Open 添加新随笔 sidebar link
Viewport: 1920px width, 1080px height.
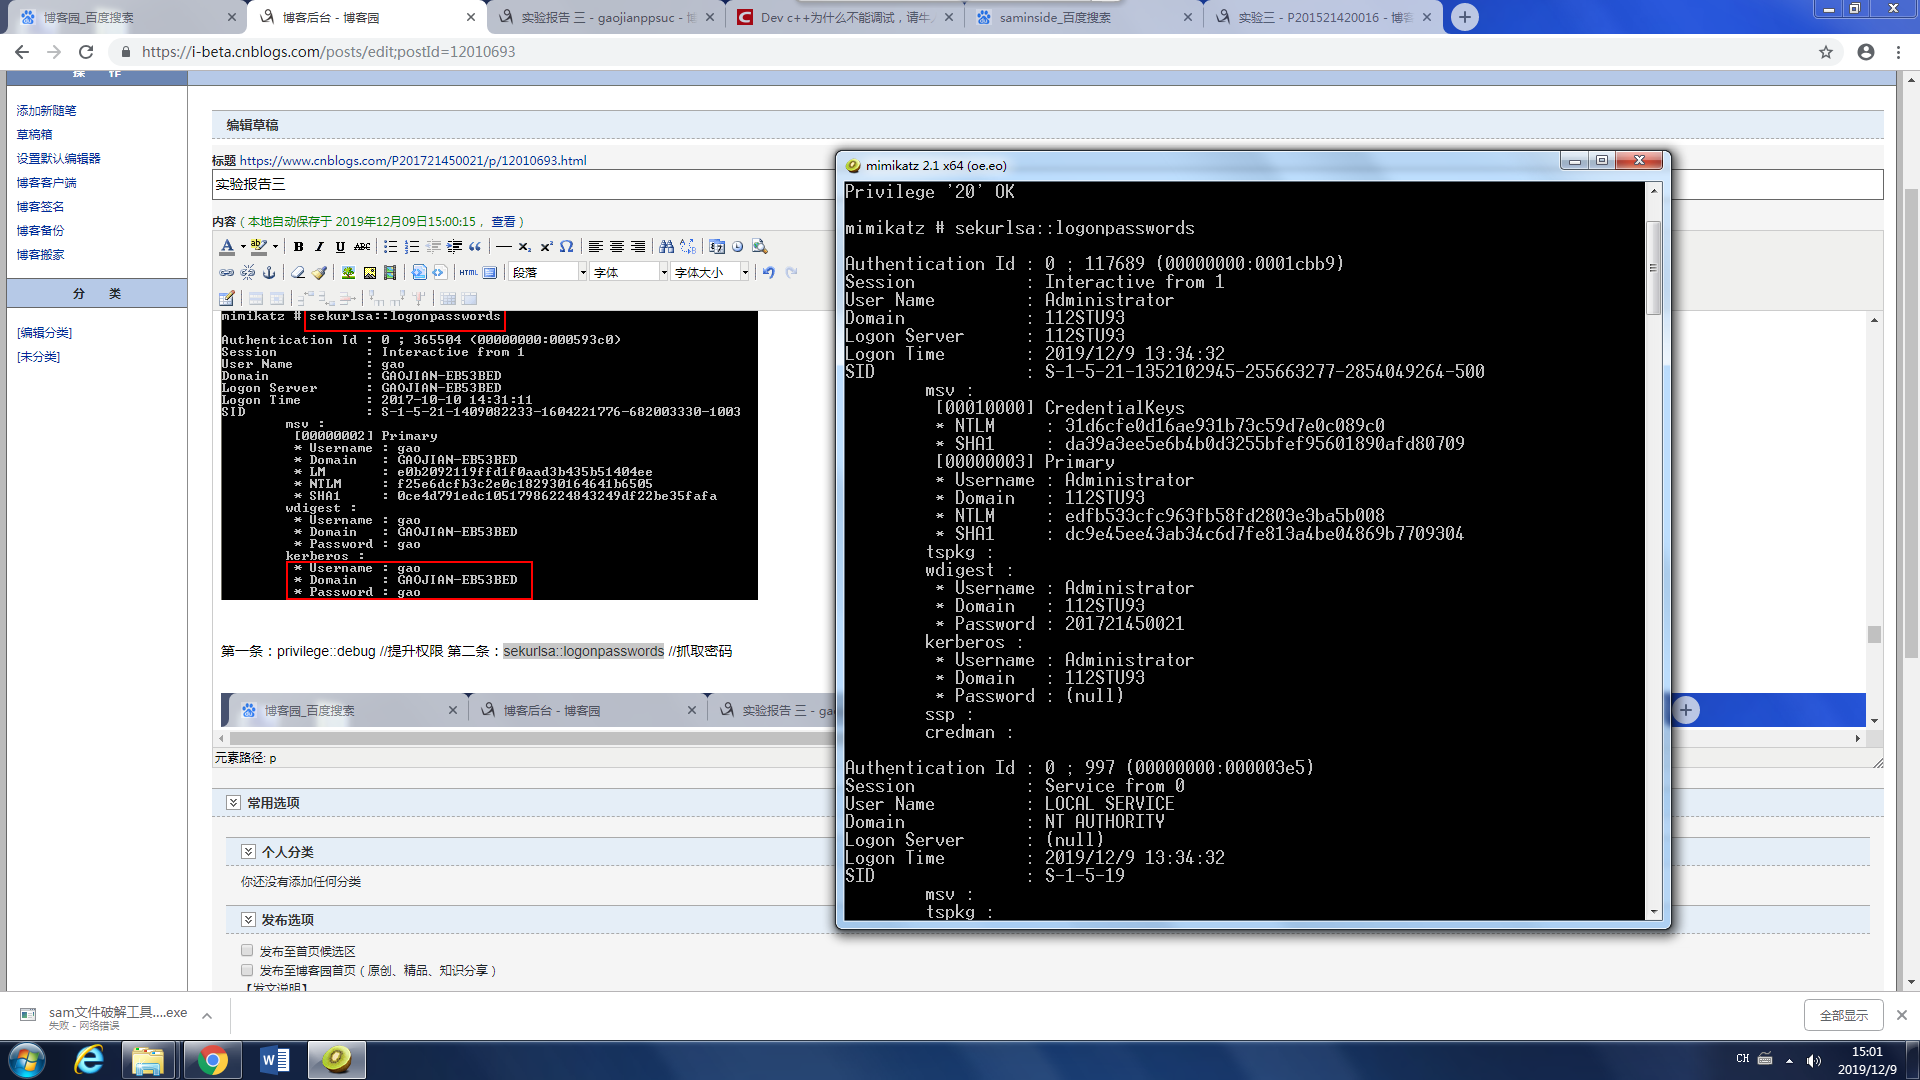[x=46, y=111]
